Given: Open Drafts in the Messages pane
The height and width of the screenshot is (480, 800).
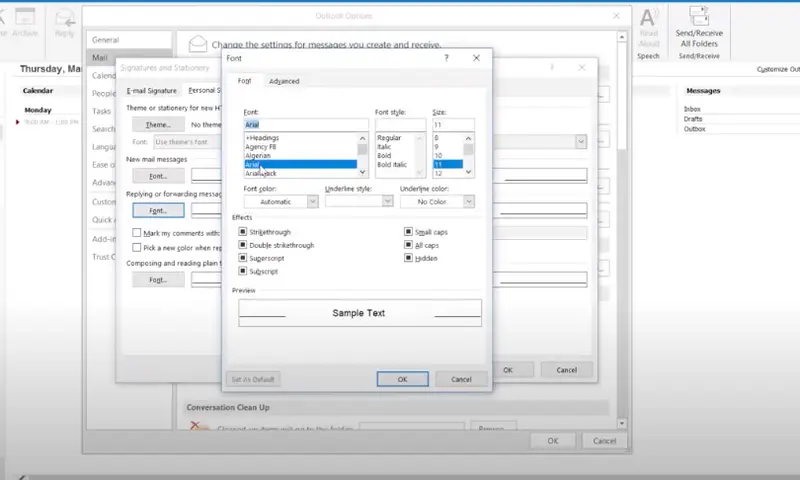Looking at the screenshot, I should tap(693, 119).
